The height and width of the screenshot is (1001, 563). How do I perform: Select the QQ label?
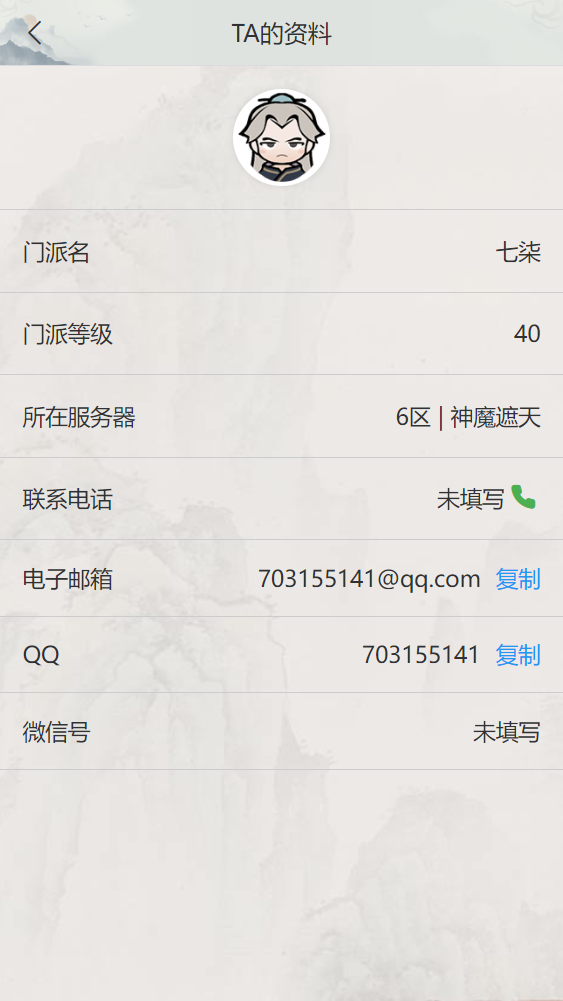41,655
